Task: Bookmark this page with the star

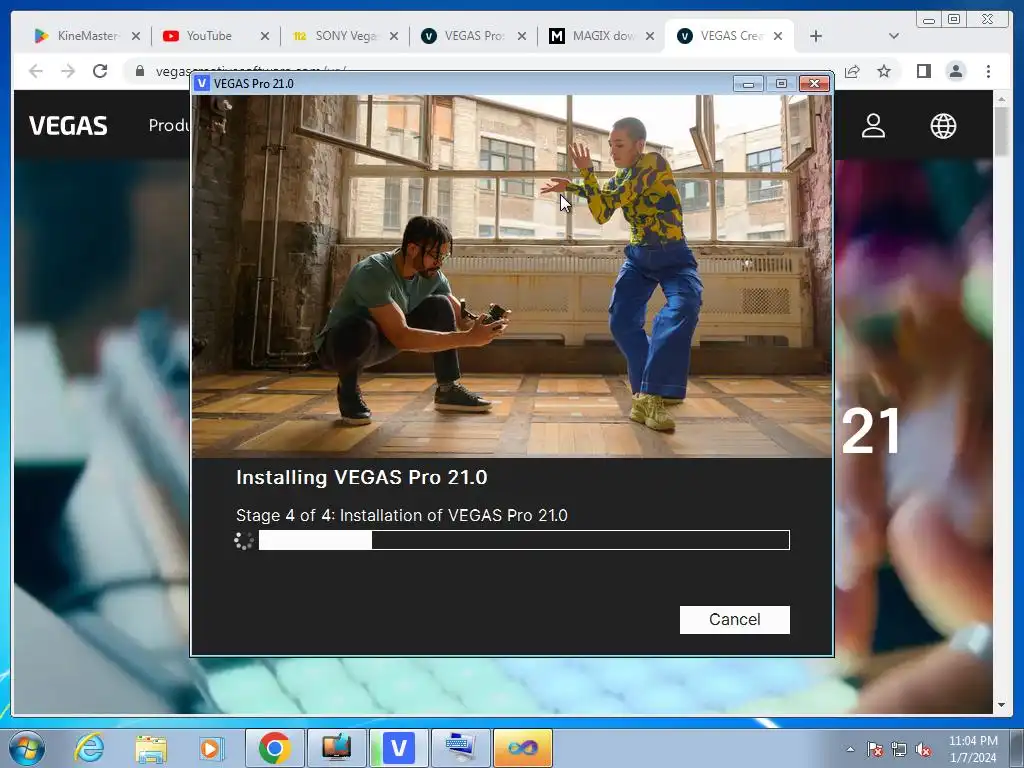Action: (884, 71)
